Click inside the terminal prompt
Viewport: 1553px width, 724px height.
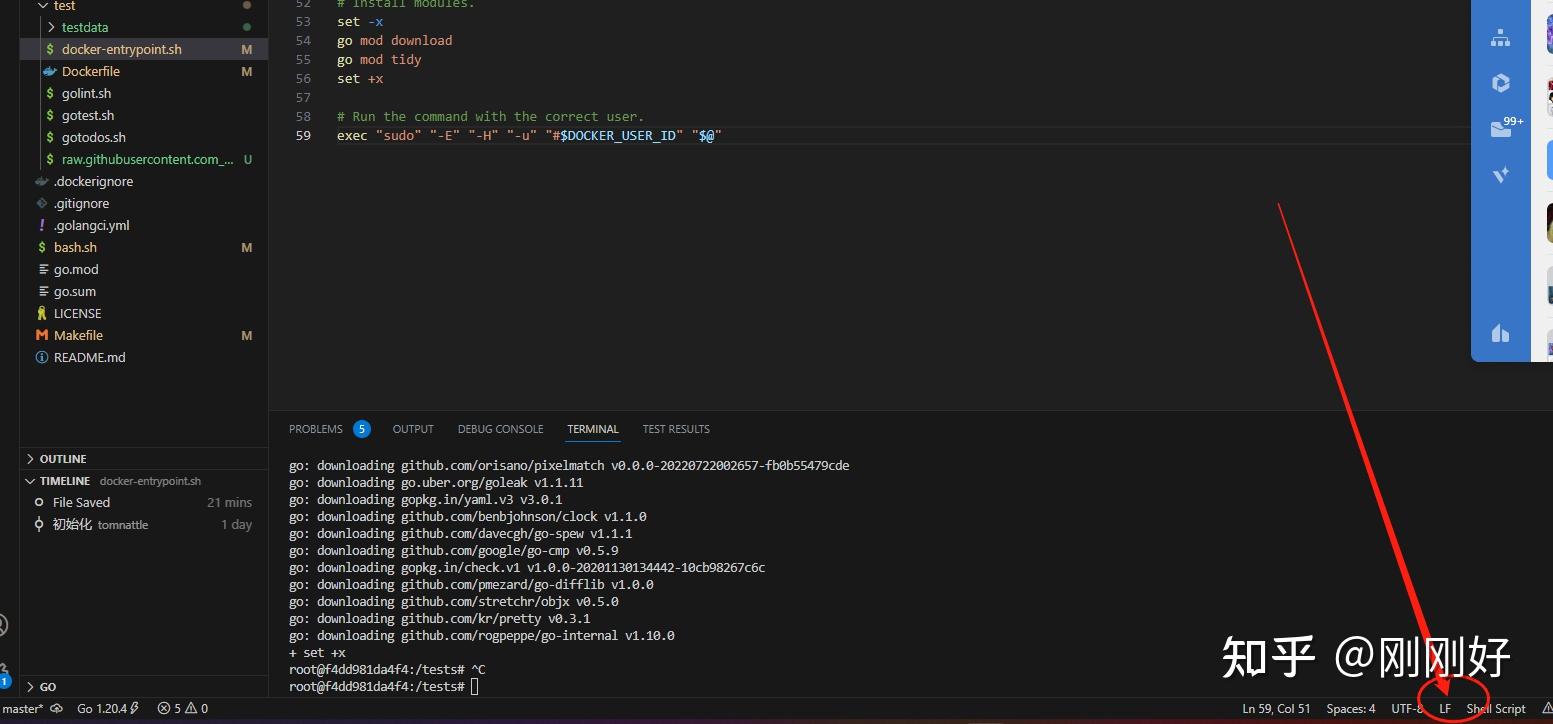(x=474, y=686)
